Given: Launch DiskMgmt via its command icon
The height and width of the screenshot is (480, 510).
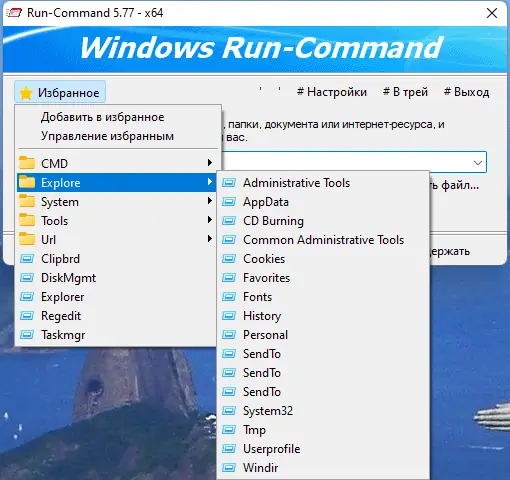Looking at the screenshot, I should click(x=27, y=278).
